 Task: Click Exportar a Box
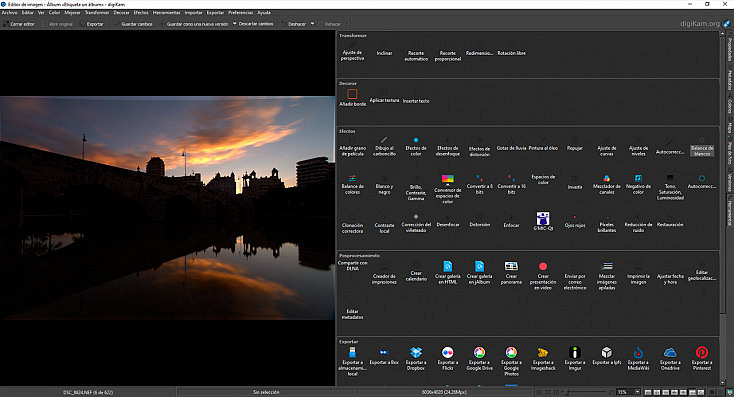384,356
